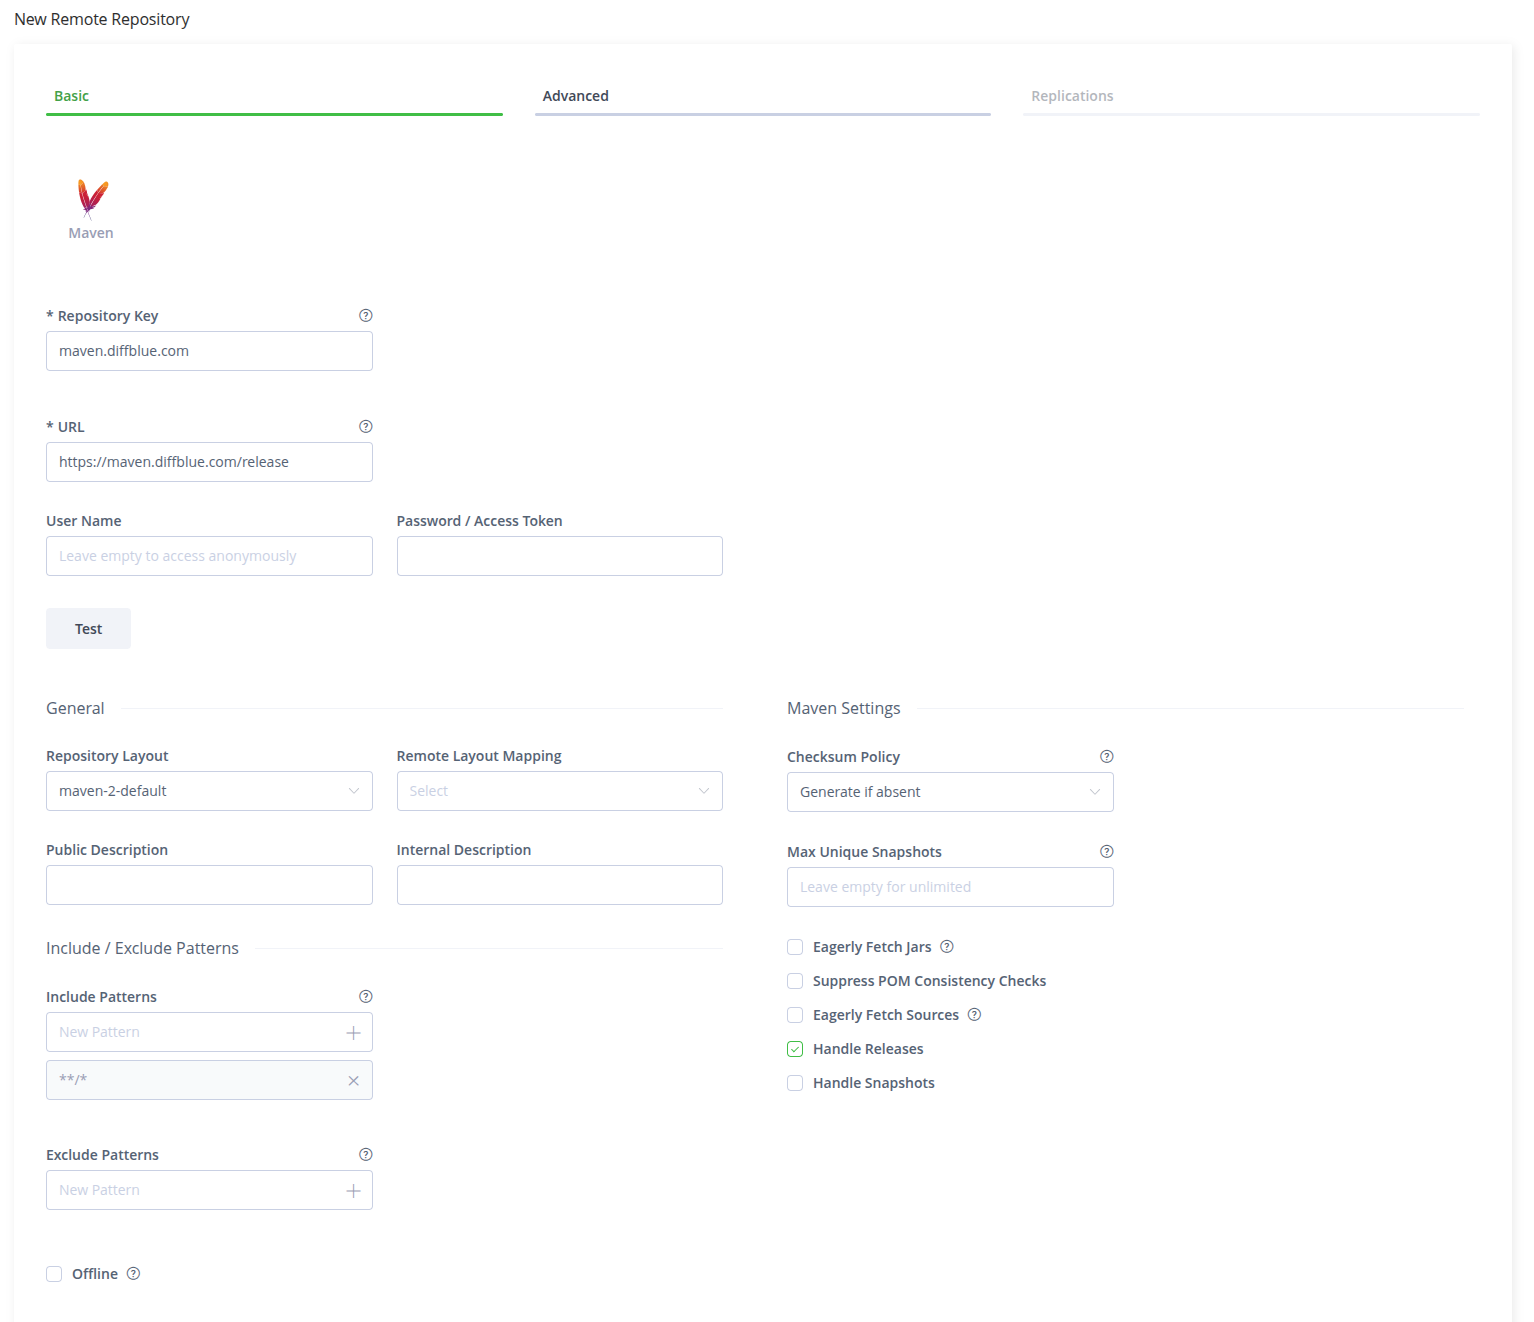Remove the **/* include pattern
The width and height of the screenshot is (1534, 1322).
[353, 1081]
